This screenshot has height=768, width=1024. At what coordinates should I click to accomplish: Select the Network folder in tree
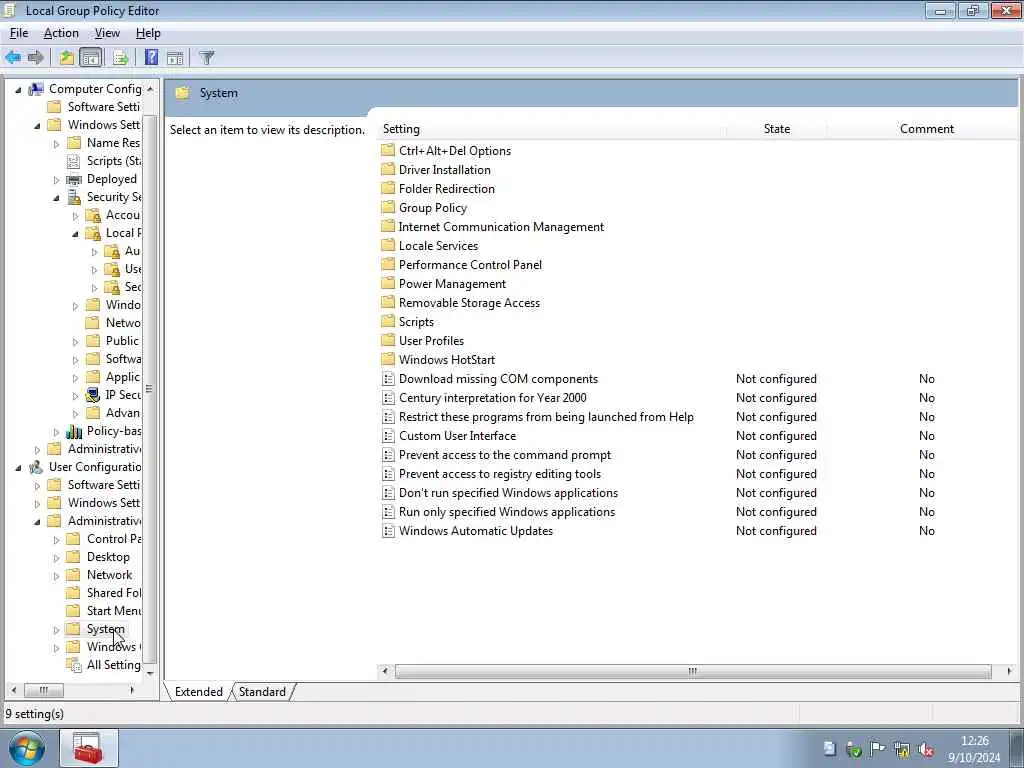(101, 575)
